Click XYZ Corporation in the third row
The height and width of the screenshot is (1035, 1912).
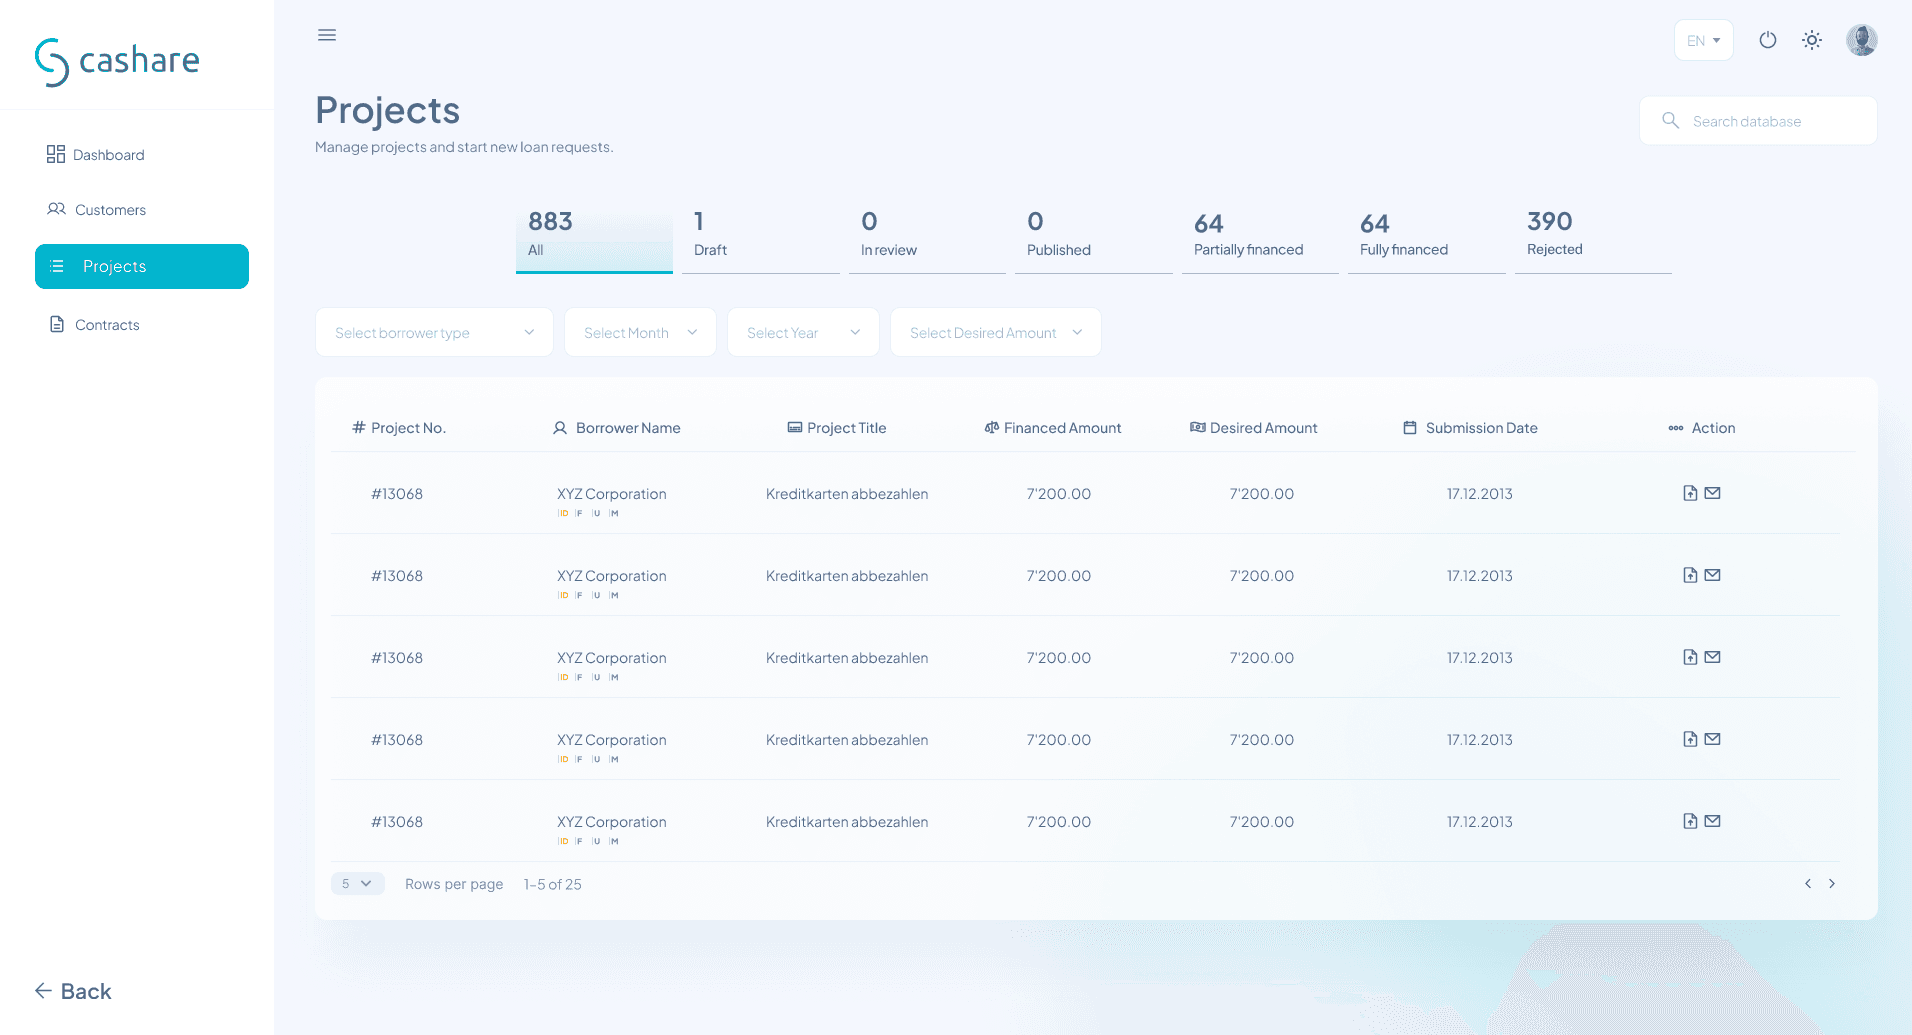click(x=612, y=658)
